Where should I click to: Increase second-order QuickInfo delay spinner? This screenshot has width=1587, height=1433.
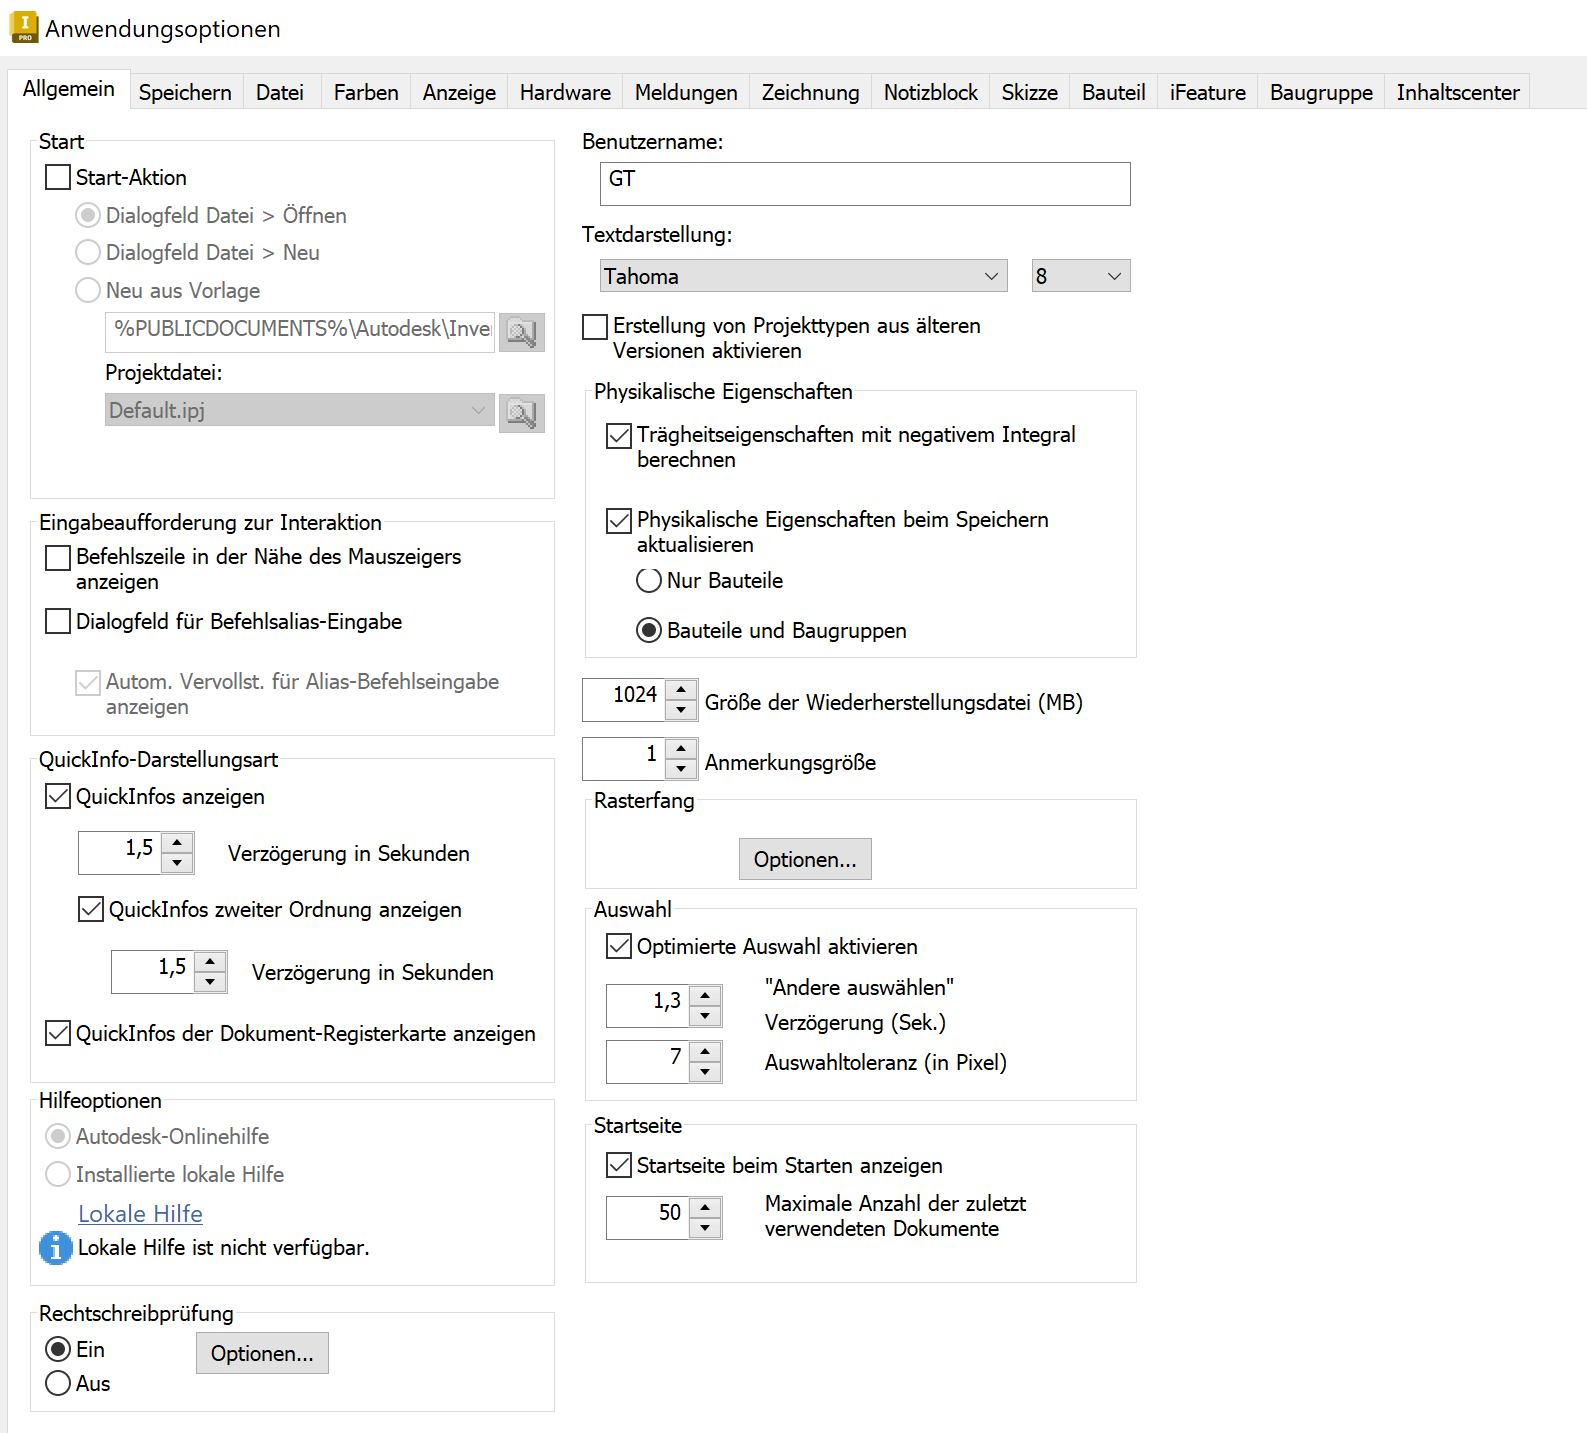tap(210, 961)
